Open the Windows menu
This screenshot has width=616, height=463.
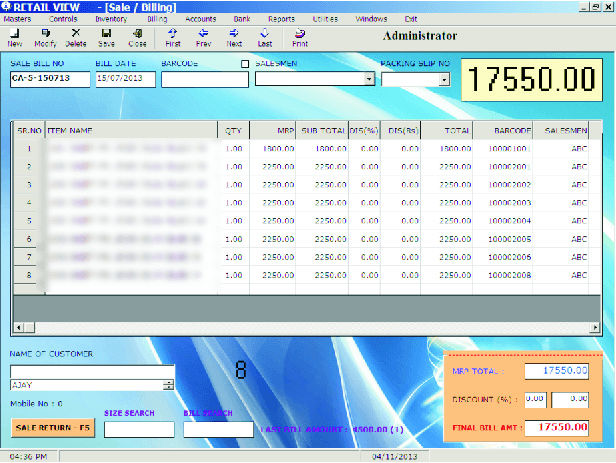point(371,19)
